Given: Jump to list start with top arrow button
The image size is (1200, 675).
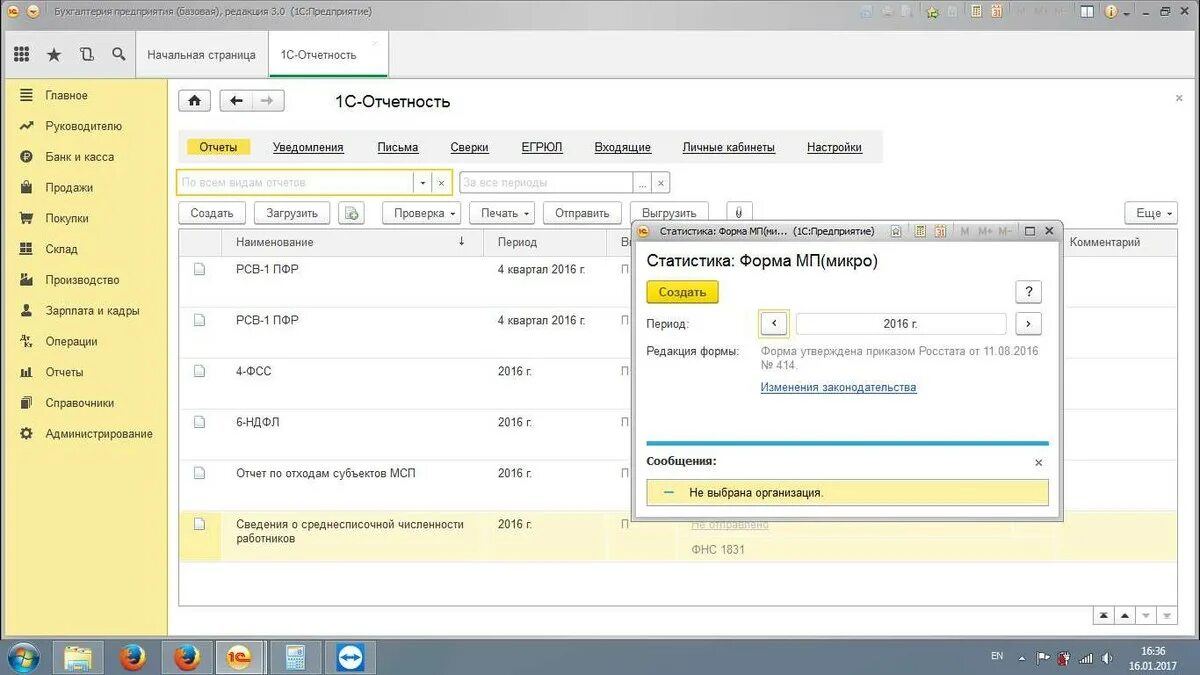Looking at the screenshot, I should click(x=1102, y=616).
